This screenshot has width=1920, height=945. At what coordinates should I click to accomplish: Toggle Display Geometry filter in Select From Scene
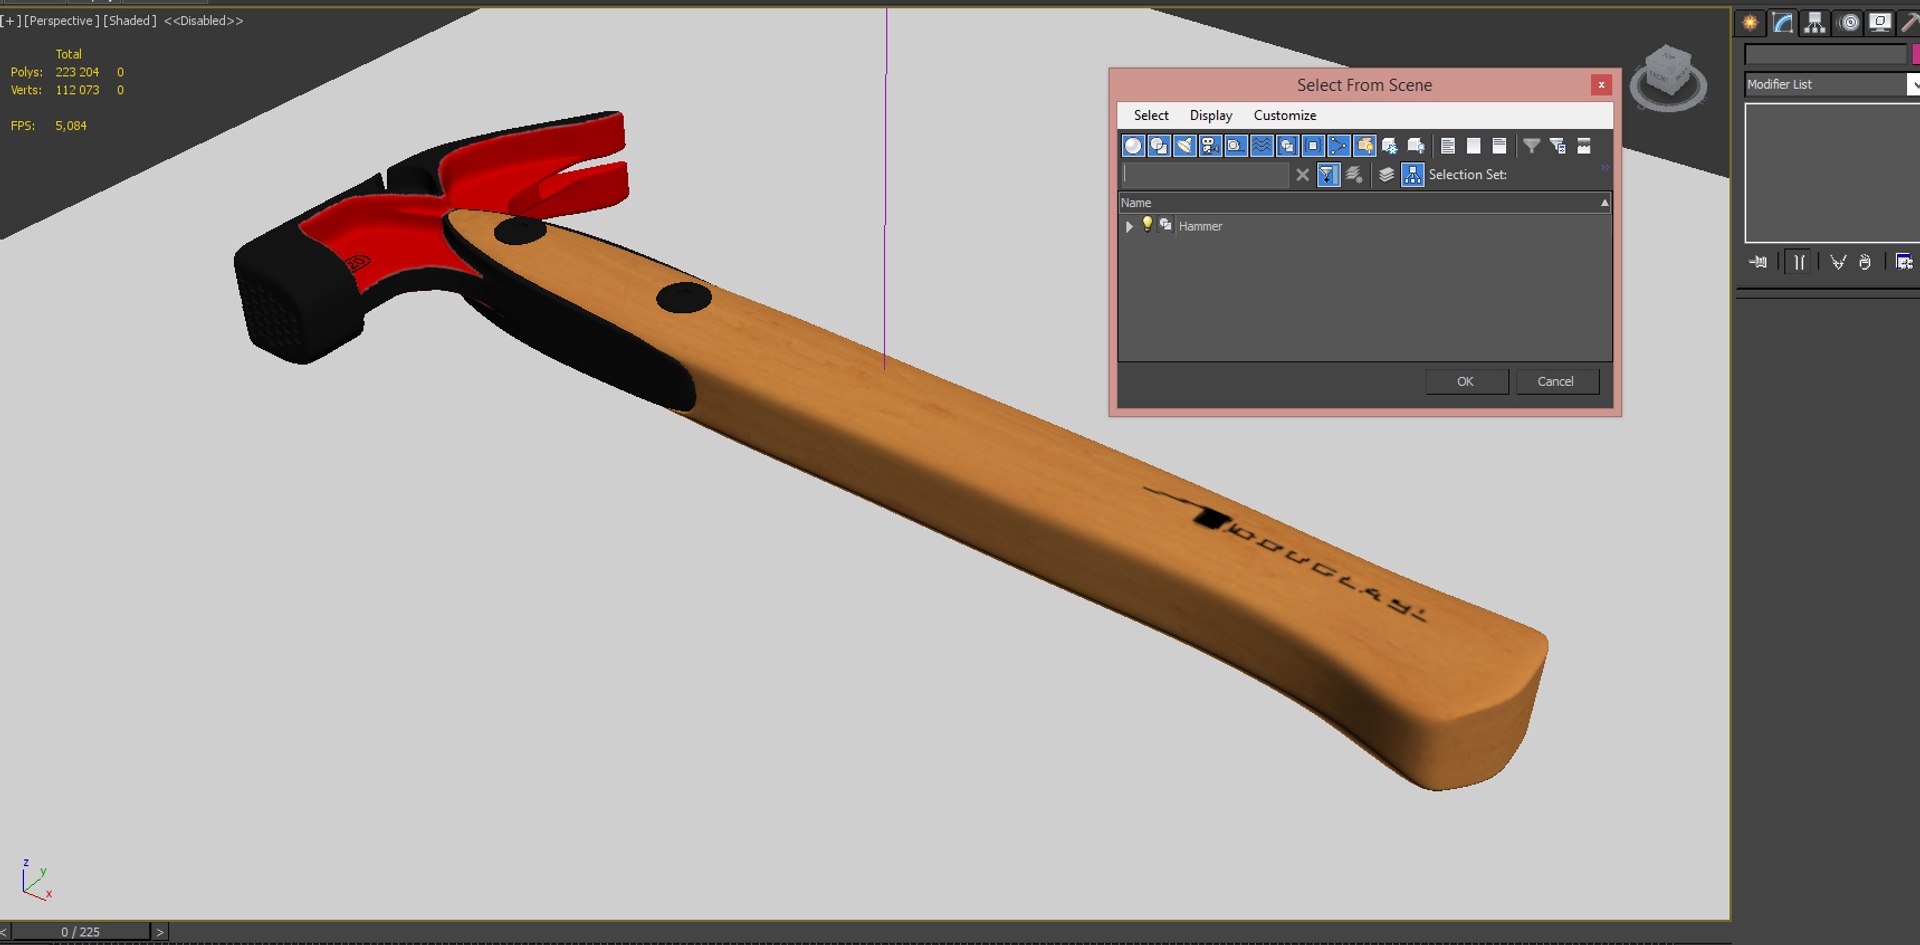pos(1133,146)
